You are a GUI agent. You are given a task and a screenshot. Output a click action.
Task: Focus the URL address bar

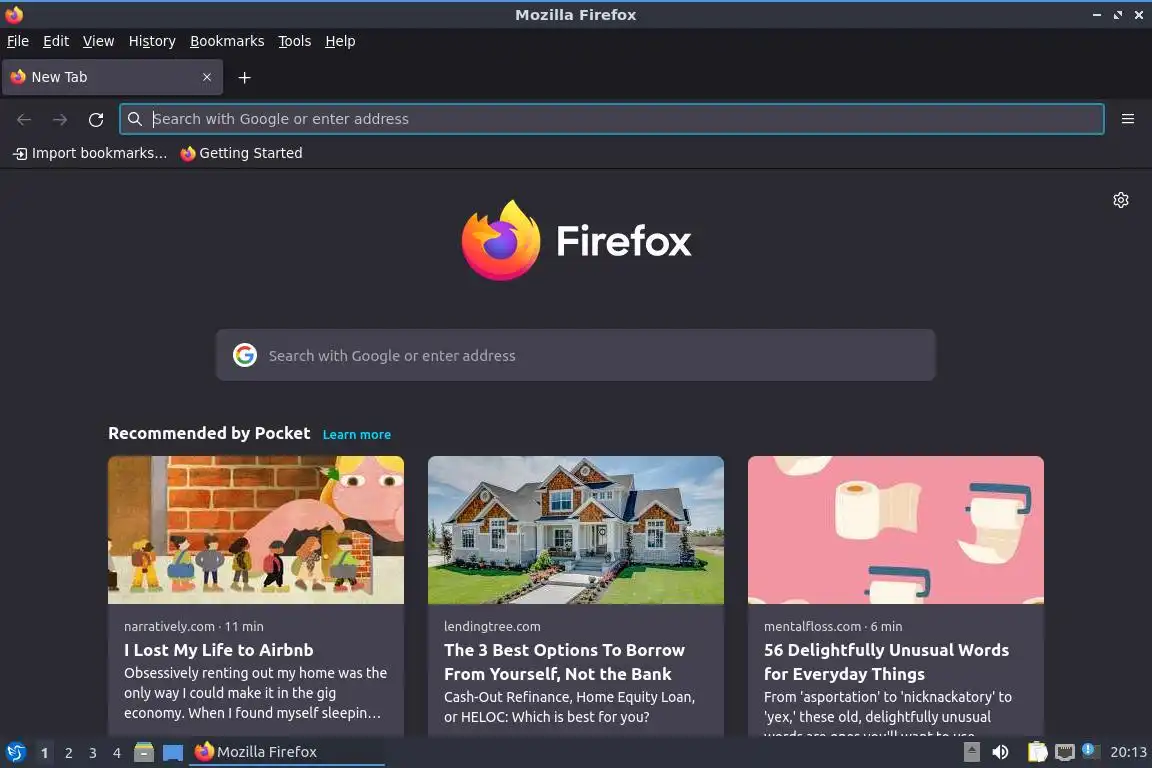pos(611,119)
